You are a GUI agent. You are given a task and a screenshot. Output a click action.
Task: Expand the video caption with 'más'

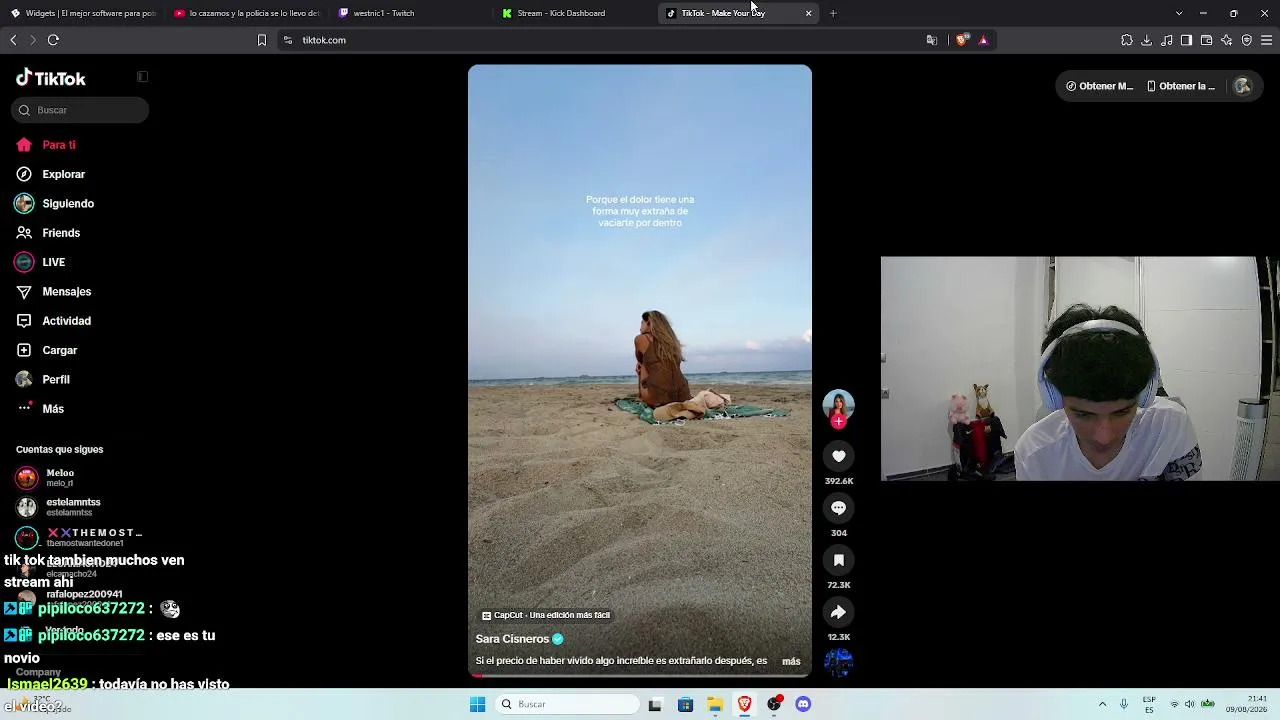791,661
